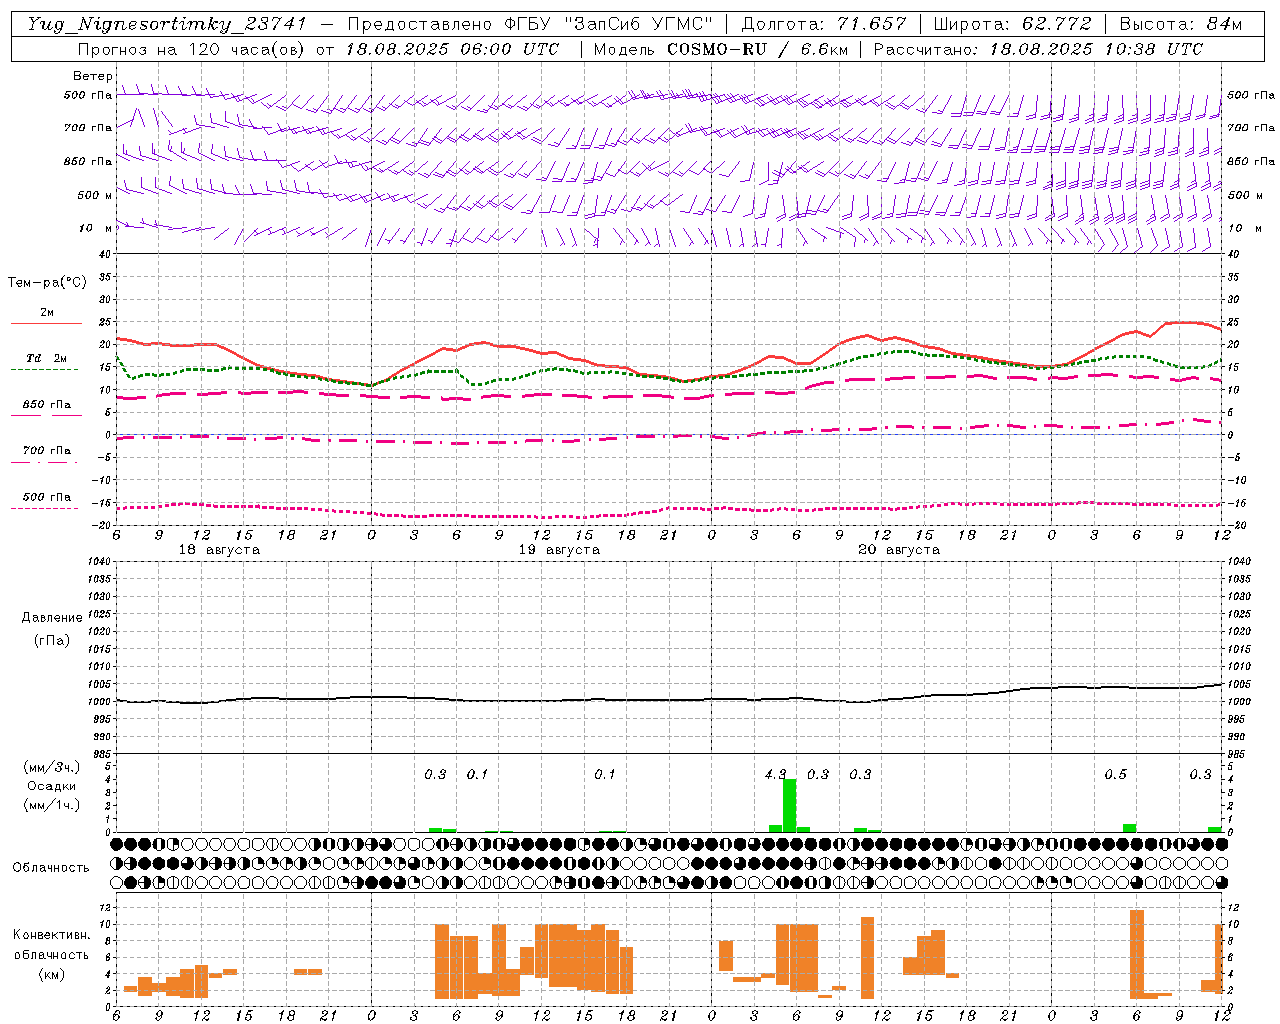
Task: Click the 500 гПа temperature legend entry
Action: [x=46, y=500]
